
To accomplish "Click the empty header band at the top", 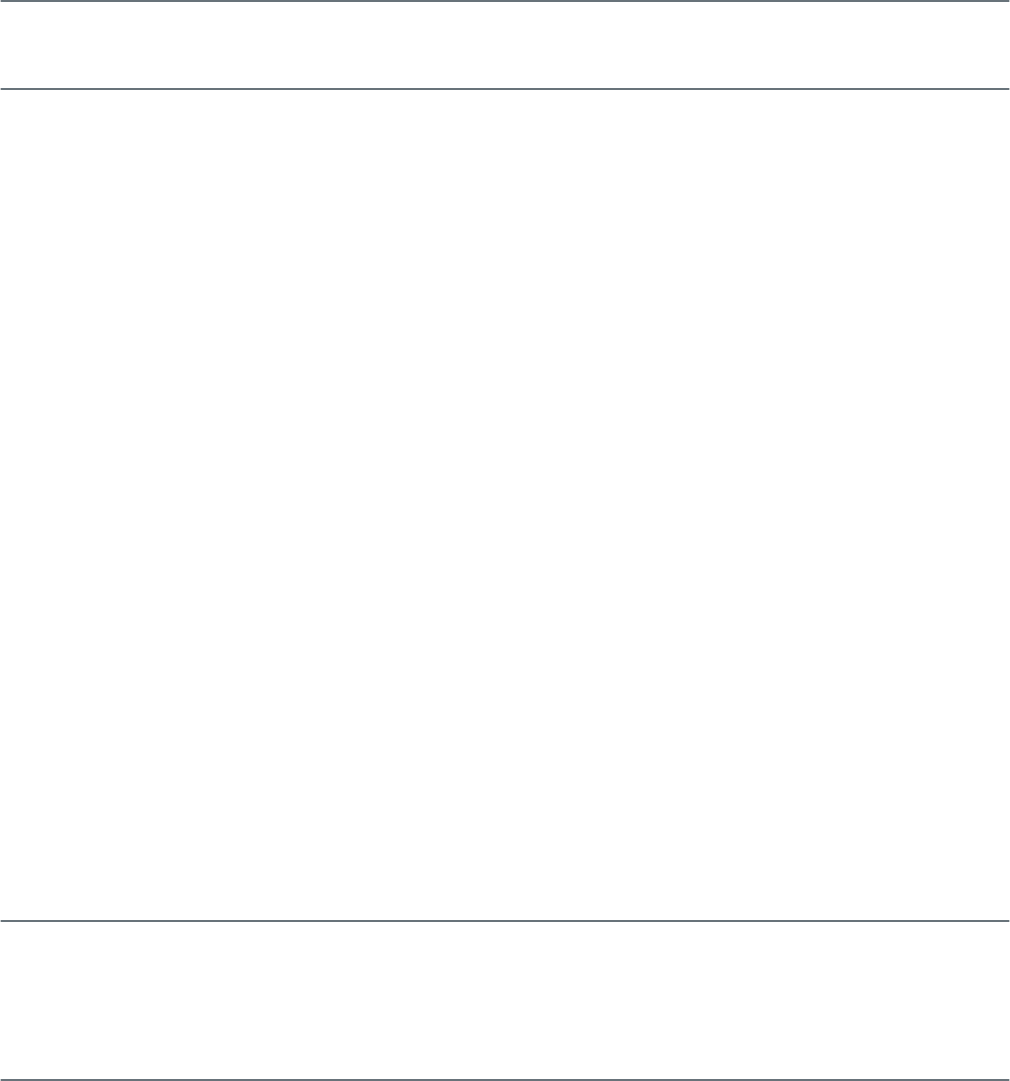I will point(505,45).
